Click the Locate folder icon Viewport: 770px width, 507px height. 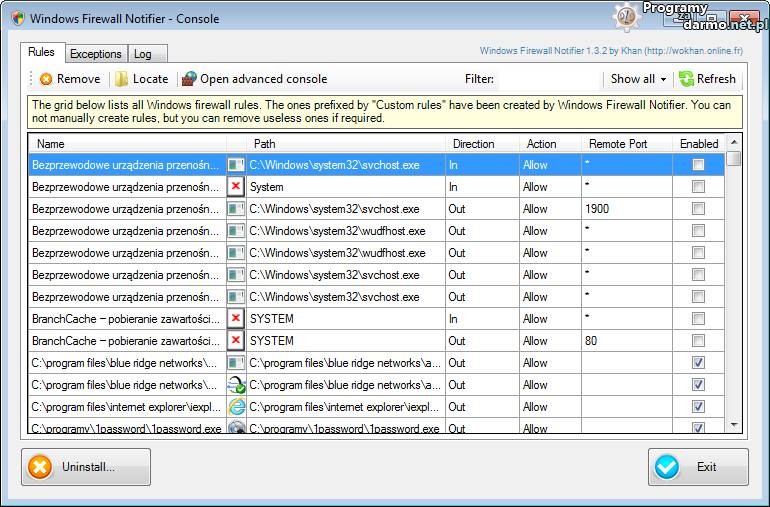(121, 79)
